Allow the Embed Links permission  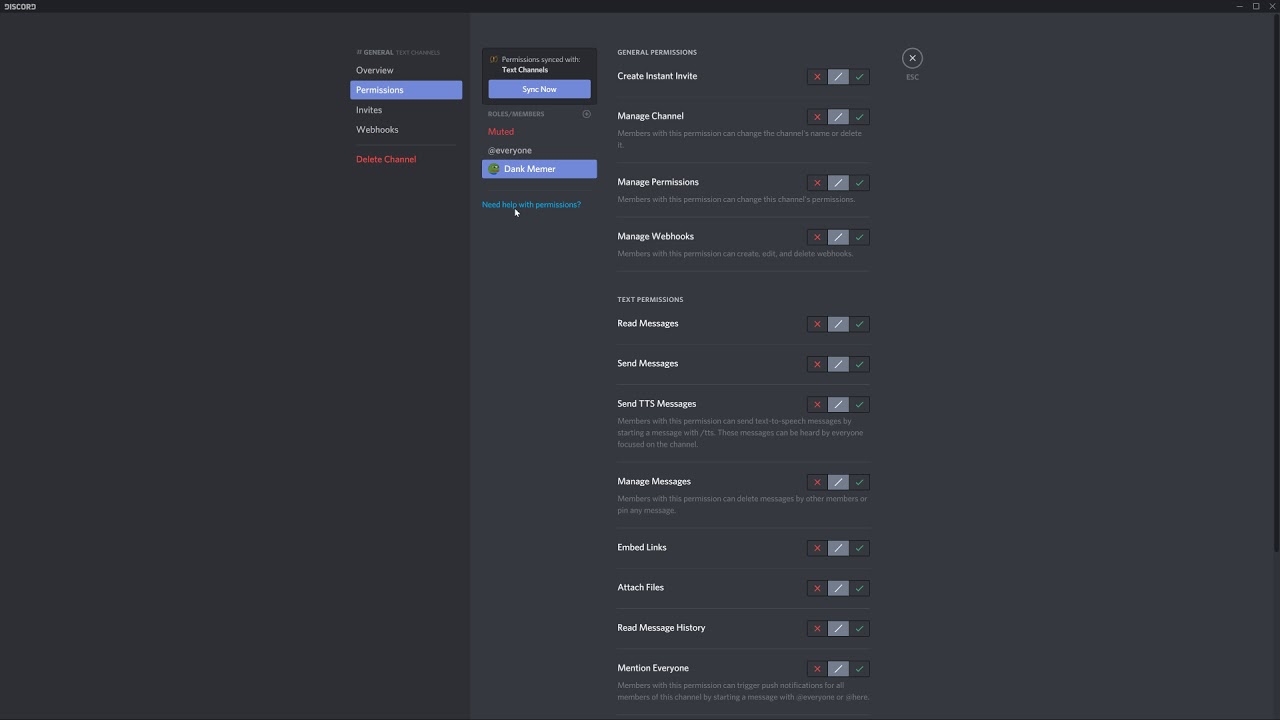(x=859, y=548)
